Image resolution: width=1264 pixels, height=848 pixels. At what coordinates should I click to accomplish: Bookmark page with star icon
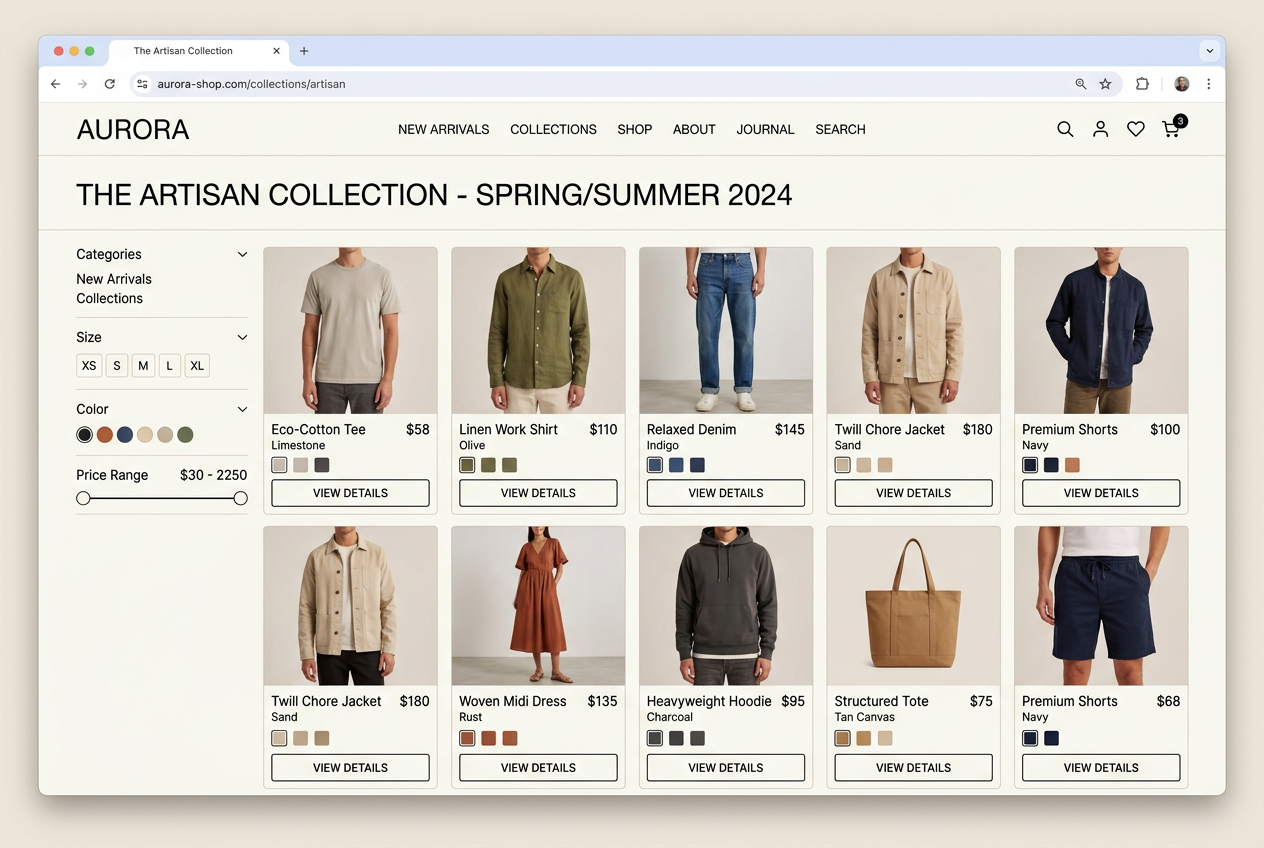1105,84
